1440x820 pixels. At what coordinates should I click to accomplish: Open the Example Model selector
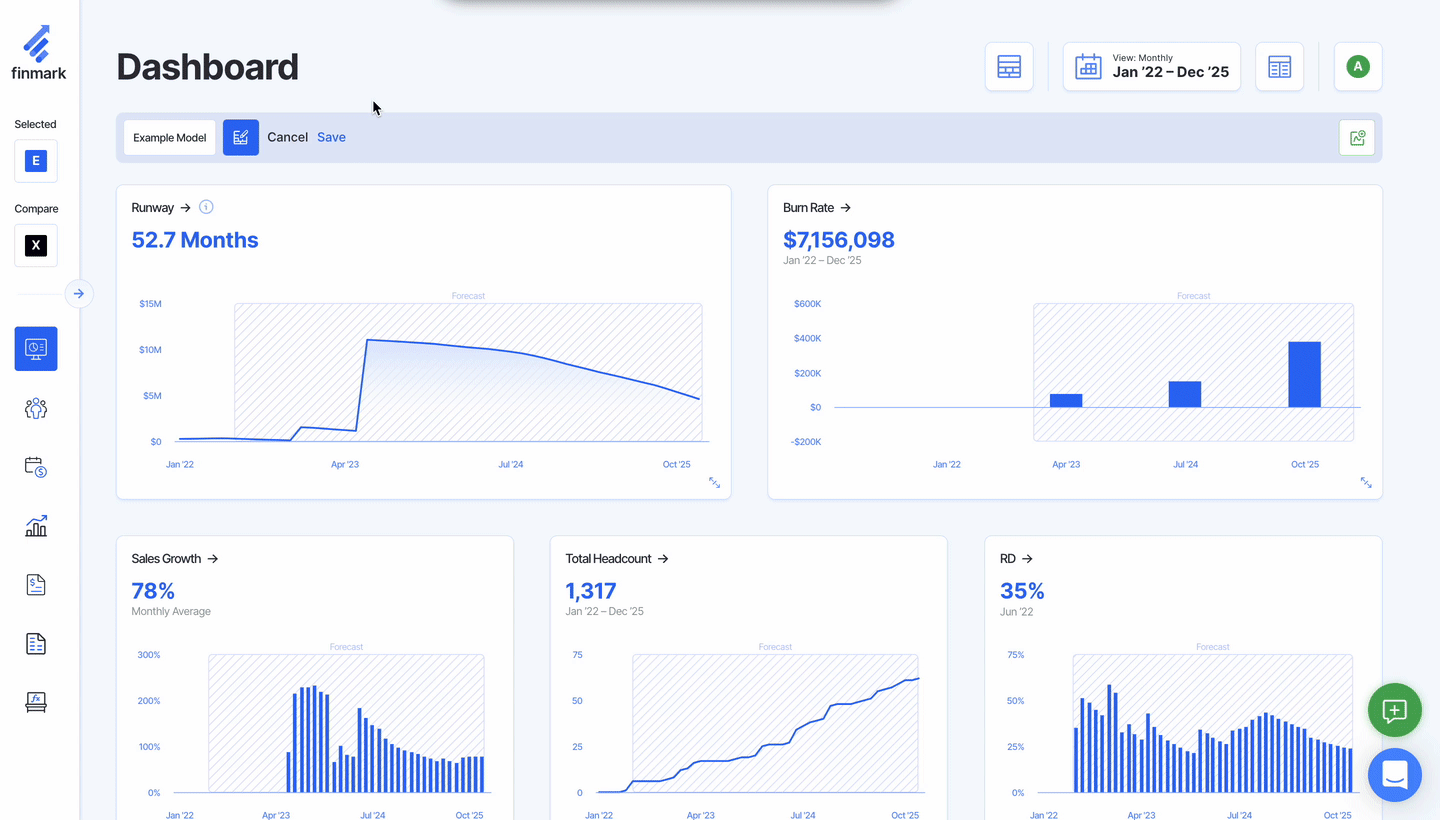pyautogui.click(x=170, y=138)
